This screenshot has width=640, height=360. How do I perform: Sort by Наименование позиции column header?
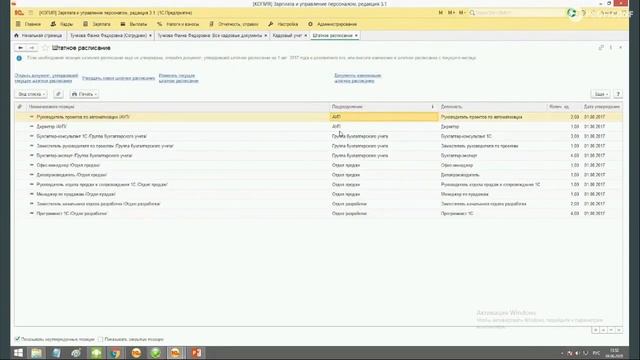pyautogui.click(x=178, y=107)
